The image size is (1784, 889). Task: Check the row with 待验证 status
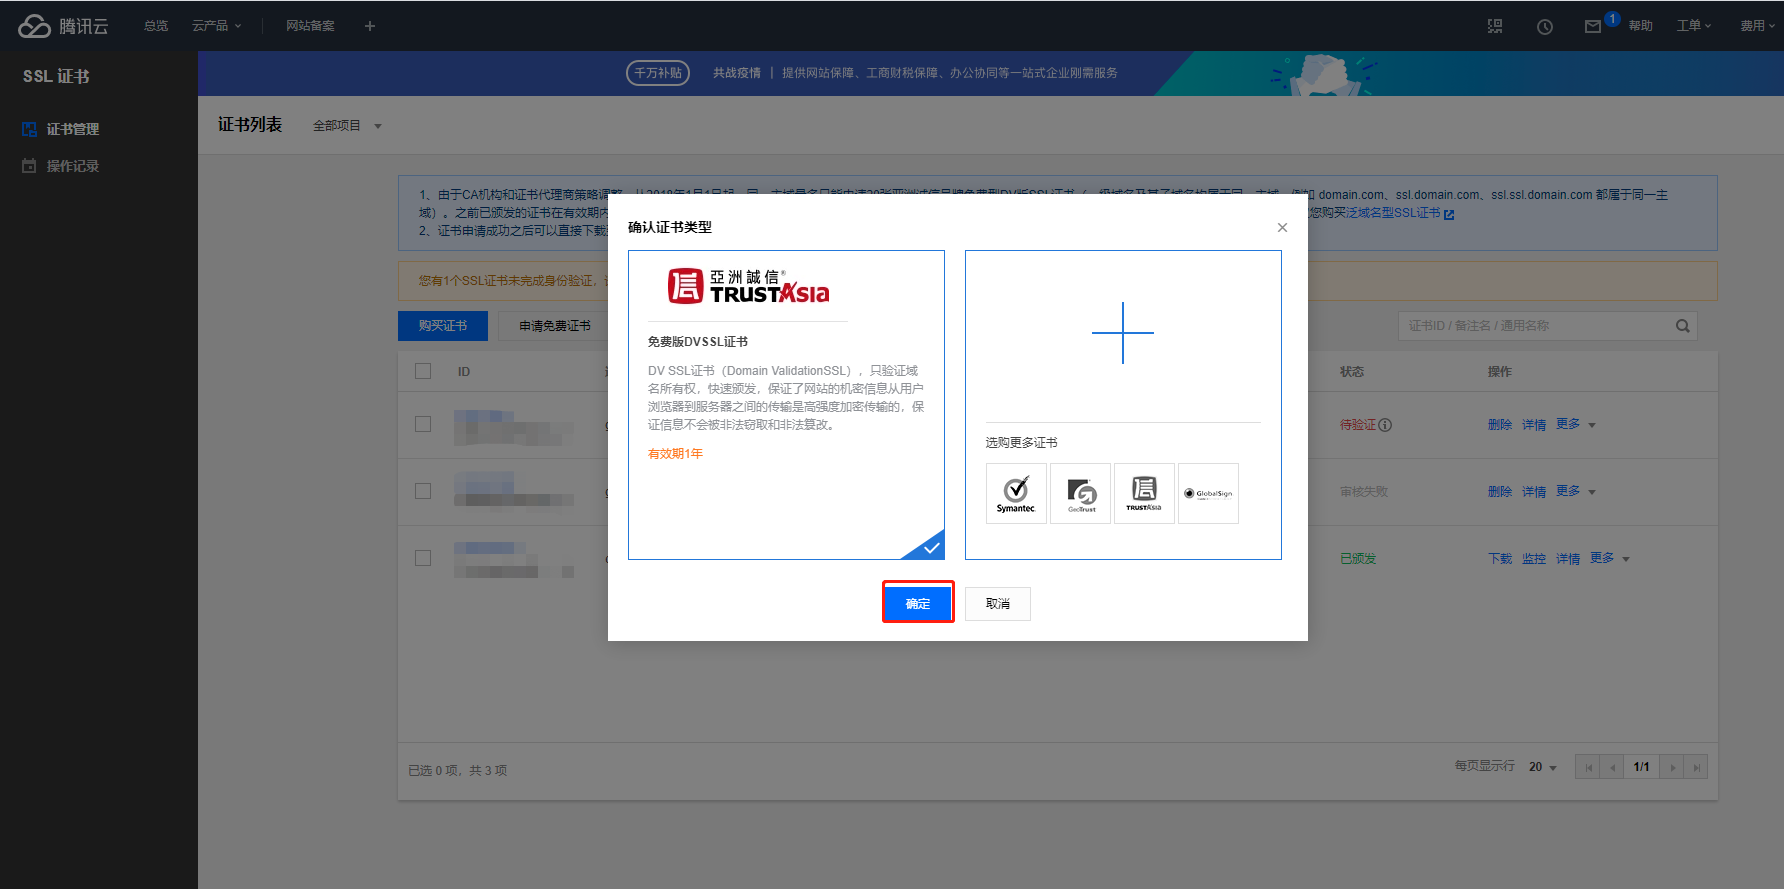pyautogui.click(x=423, y=424)
